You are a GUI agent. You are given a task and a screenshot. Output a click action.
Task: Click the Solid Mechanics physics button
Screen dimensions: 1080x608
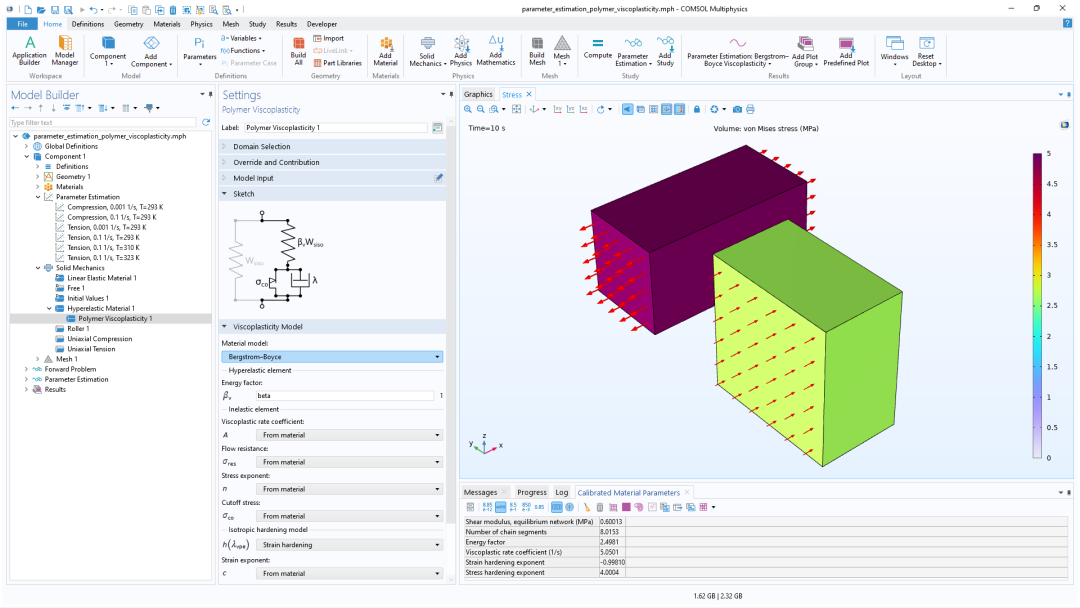(x=427, y=51)
